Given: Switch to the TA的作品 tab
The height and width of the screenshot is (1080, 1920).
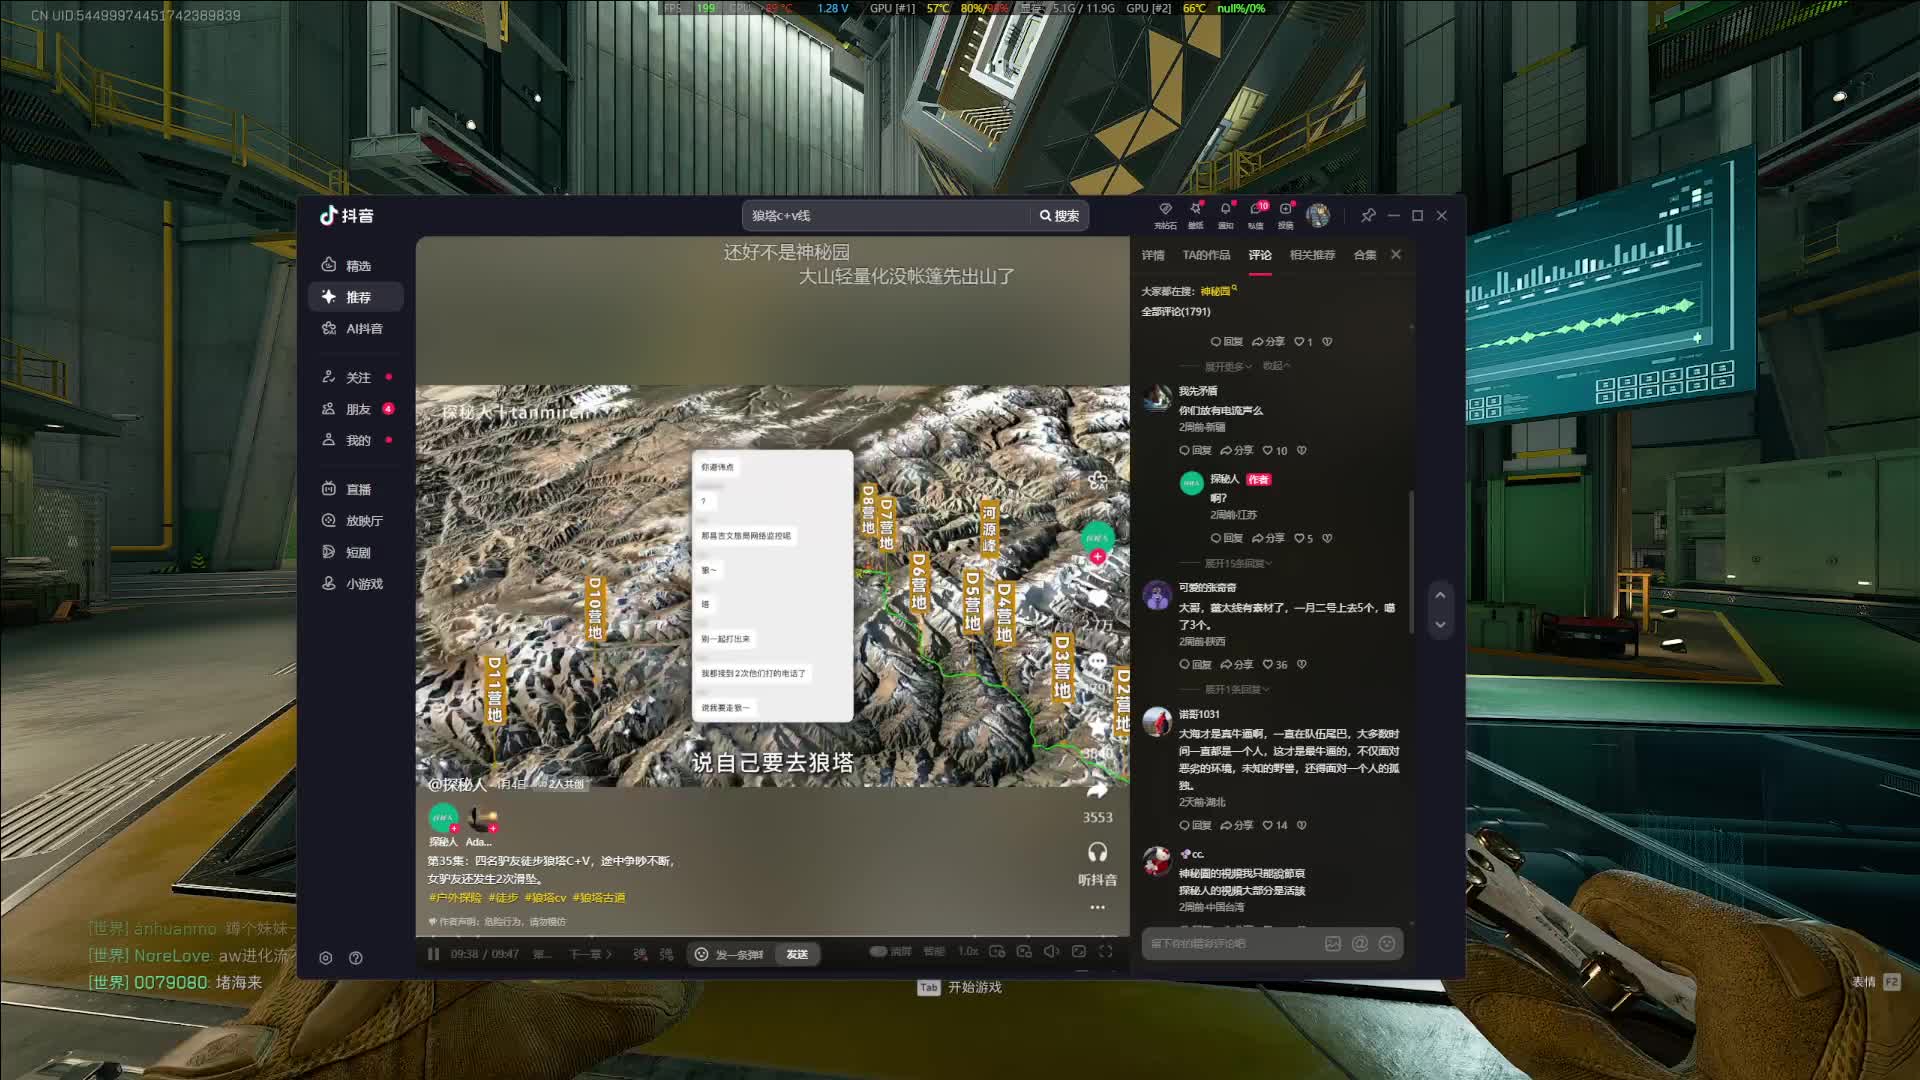Looking at the screenshot, I should [1206, 255].
